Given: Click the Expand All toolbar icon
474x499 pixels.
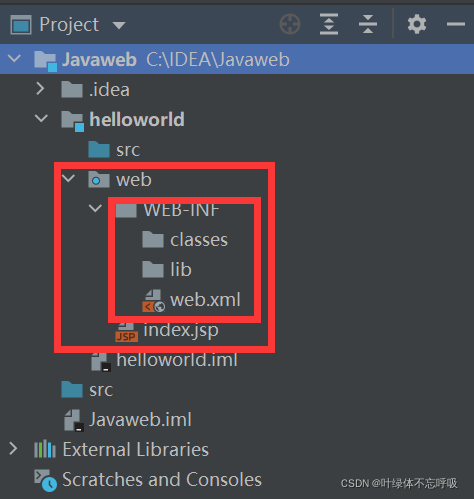Looking at the screenshot, I should pos(329,24).
